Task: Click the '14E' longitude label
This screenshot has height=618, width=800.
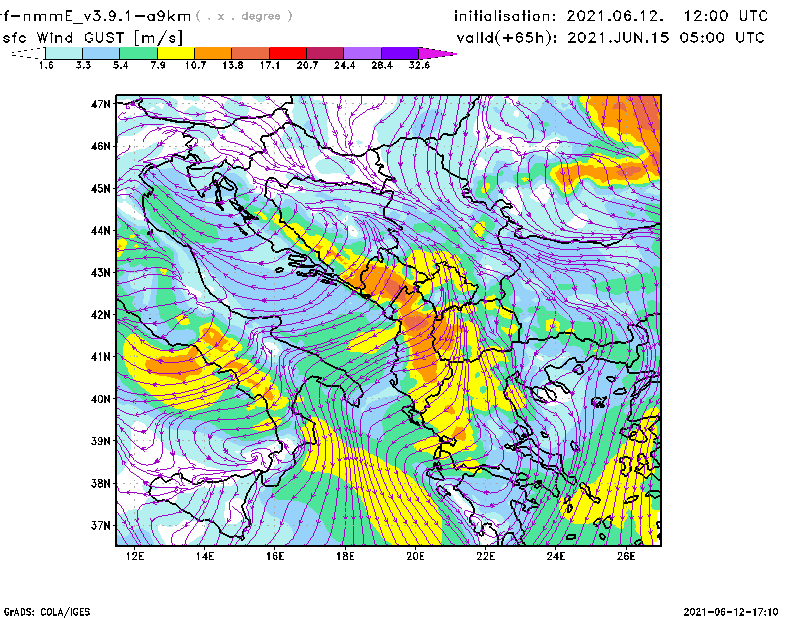Action: click(205, 556)
